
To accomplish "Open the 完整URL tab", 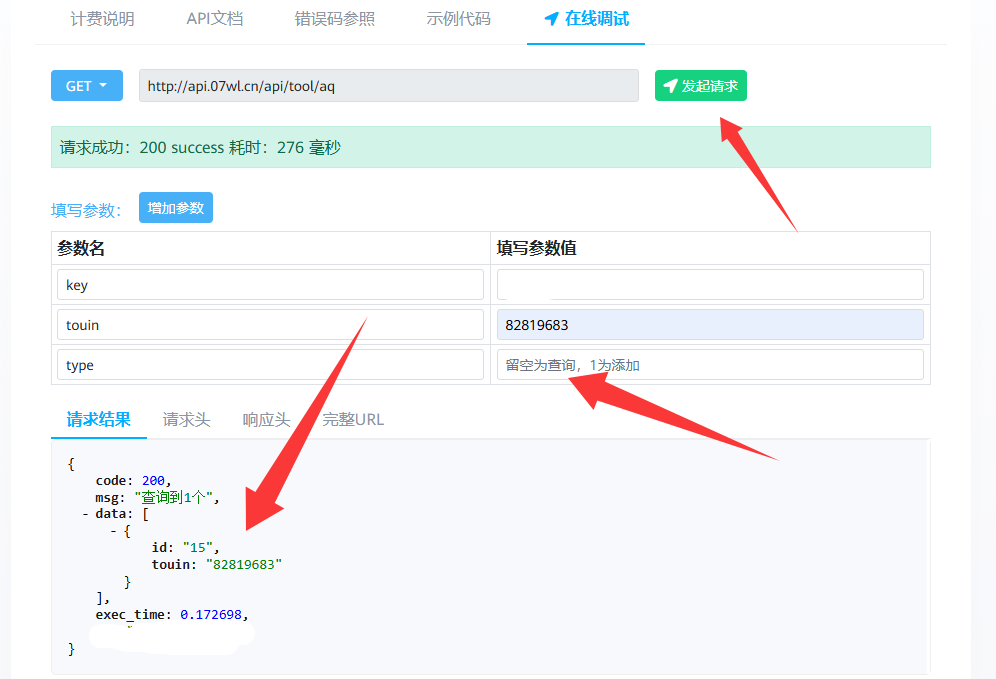I will click(352, 419).
